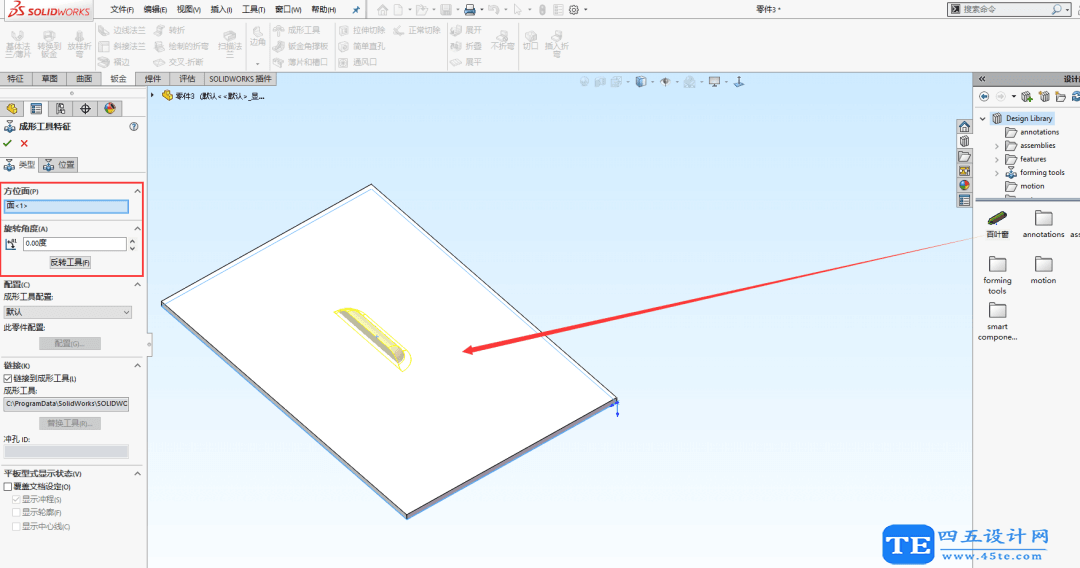Open the FeatureManager design tree tab
The height and width of the screenshot is (568, 1080).
click(12, 109)
